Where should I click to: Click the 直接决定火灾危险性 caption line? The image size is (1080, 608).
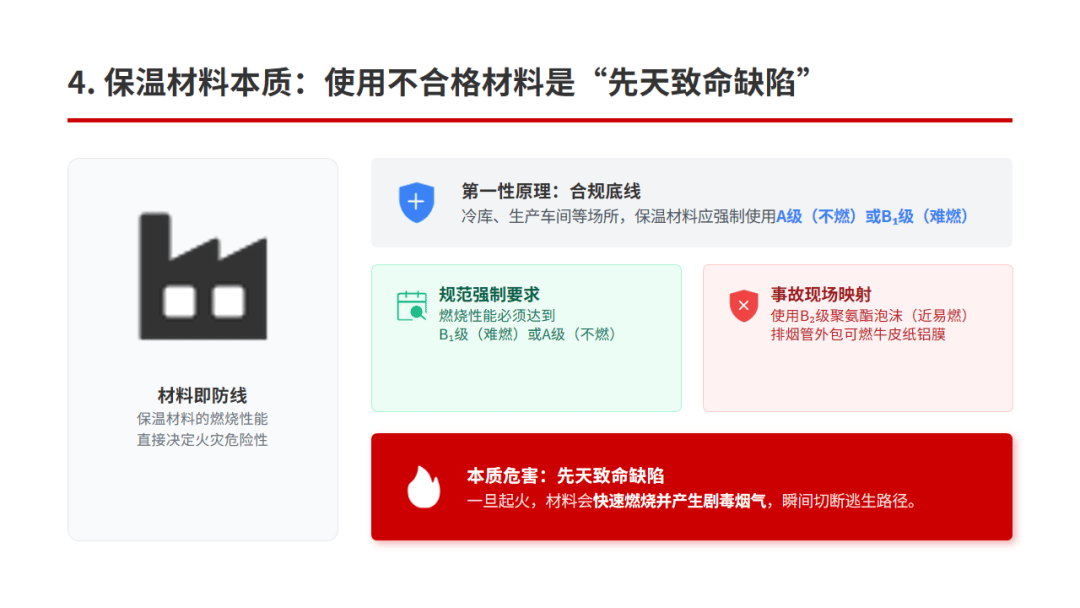[202, 440]
